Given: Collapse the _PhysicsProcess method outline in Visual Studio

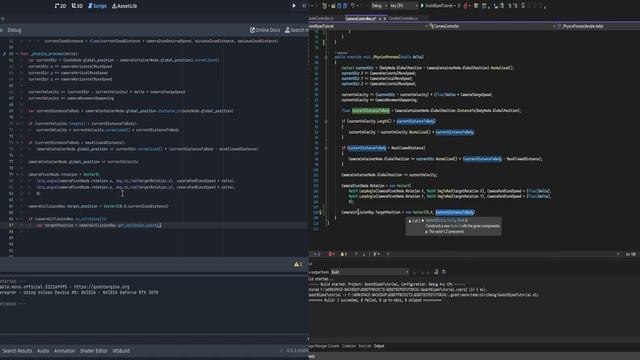Looking at the screenshot, I should pyautogui.click(x=326, y=57).
